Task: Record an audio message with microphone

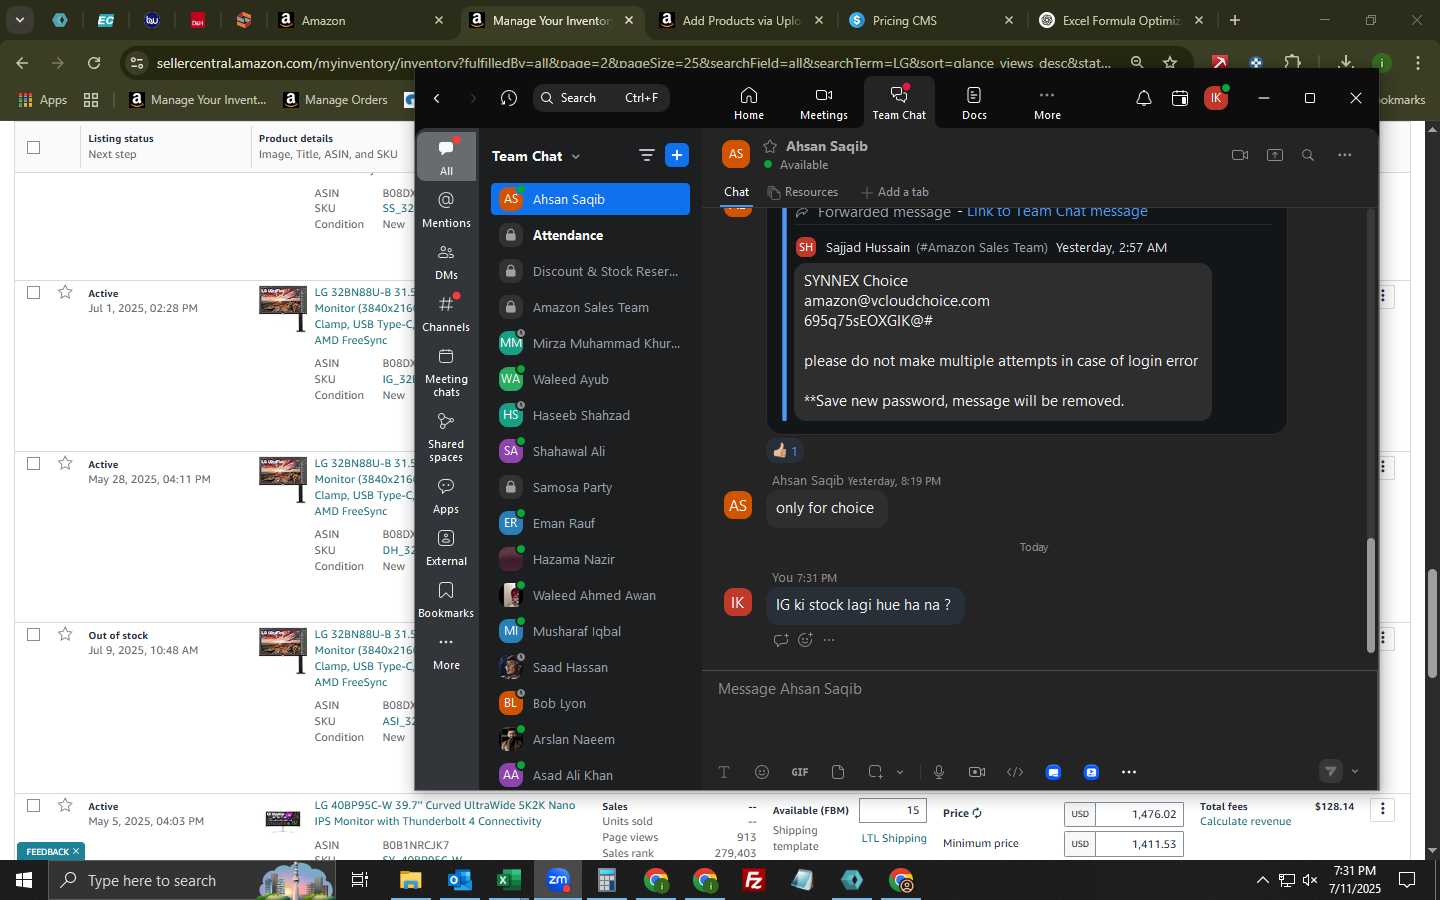Action: 939,772
